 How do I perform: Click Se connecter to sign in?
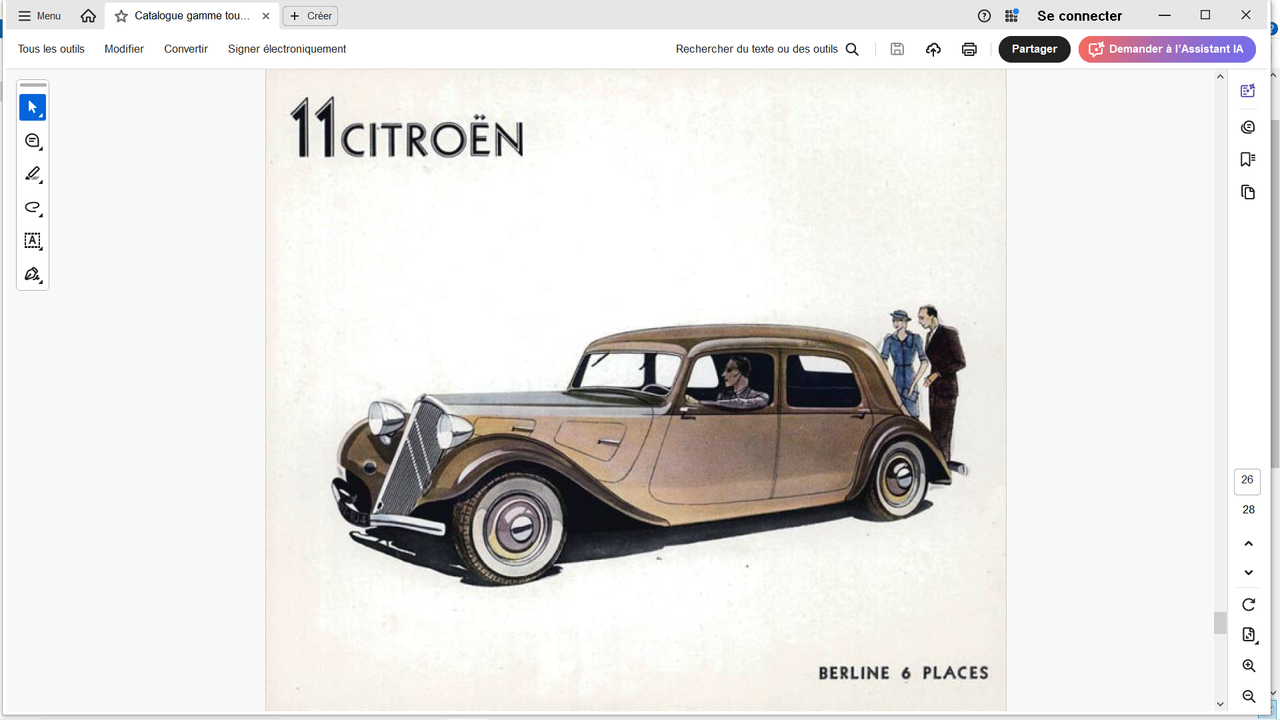pyautogui.click(x=1080, y=16)
